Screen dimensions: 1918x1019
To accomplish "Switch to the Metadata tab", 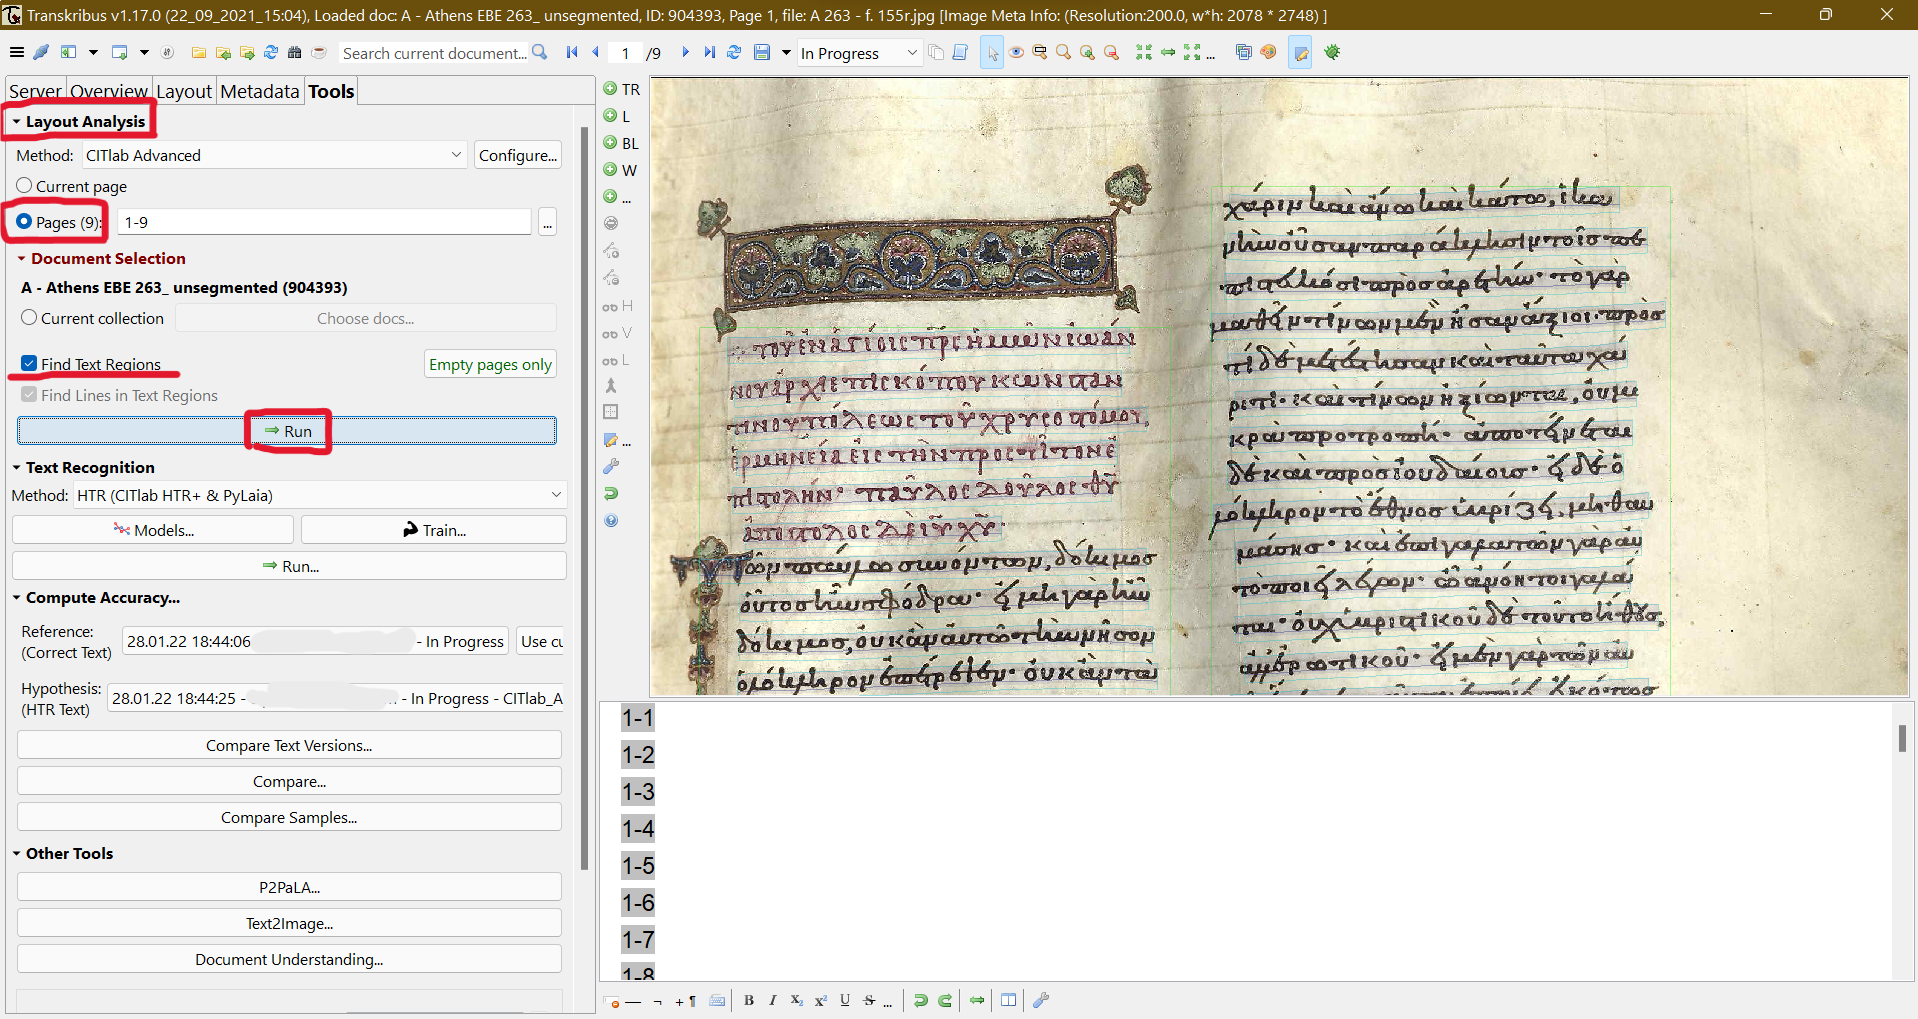I will coord(260,91).
